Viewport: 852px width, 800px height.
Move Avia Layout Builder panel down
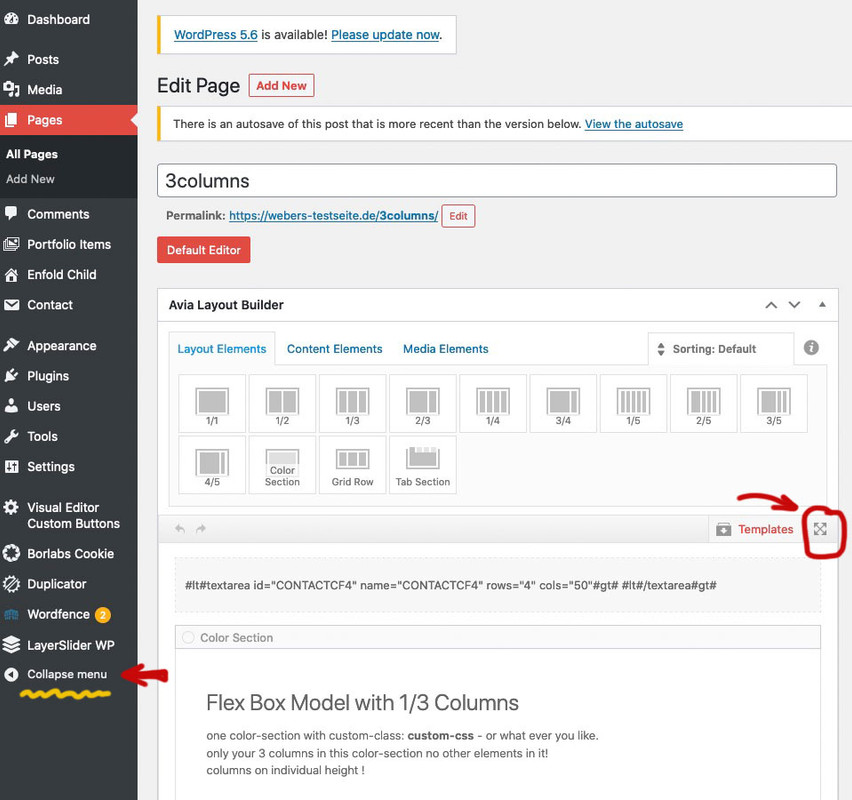point(794,305)
